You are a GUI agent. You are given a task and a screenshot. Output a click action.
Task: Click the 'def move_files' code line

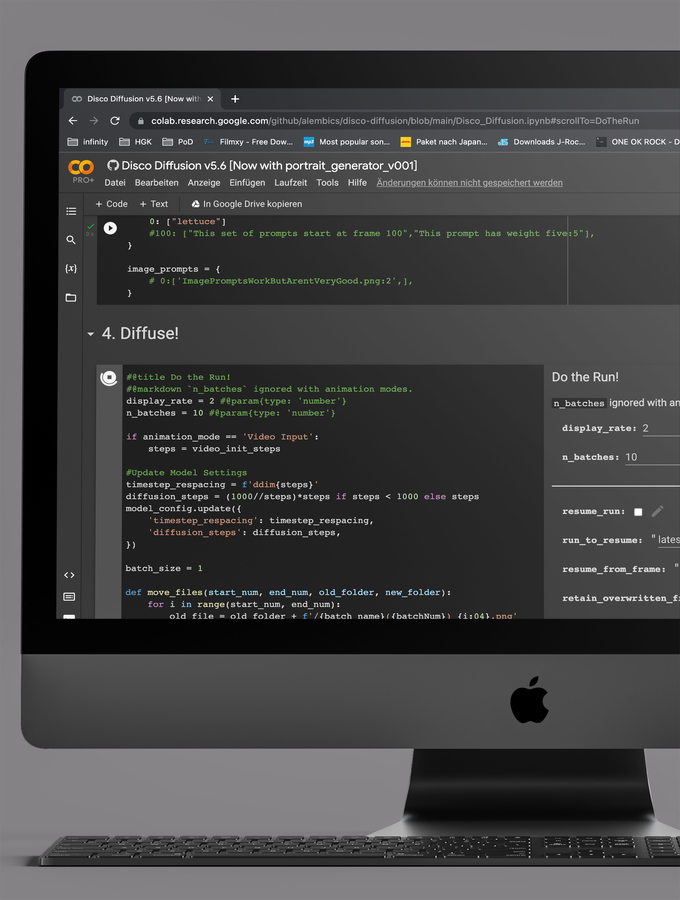(288, 592)
